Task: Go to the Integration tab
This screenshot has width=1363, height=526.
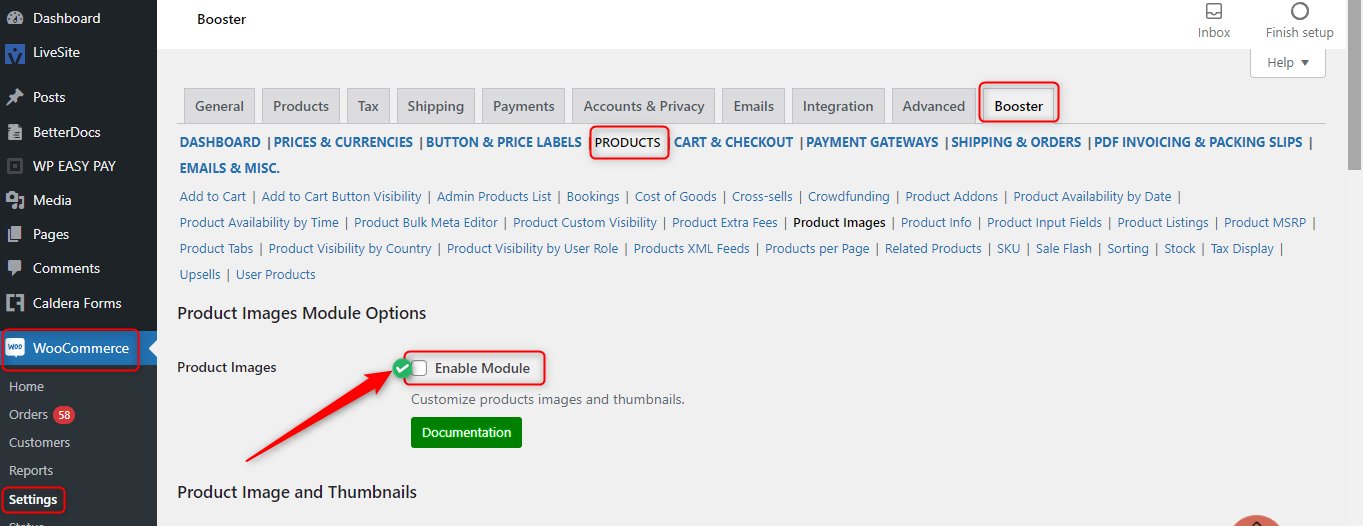Action: [x=838, y=106]
